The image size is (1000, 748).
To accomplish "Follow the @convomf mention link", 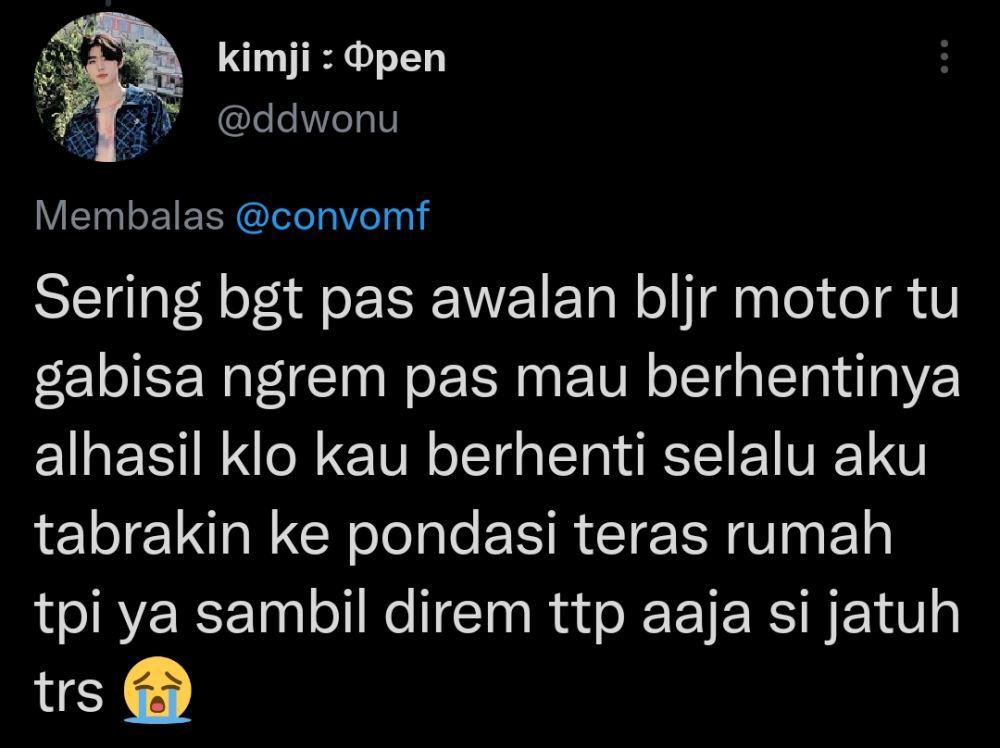I will 333,216.
